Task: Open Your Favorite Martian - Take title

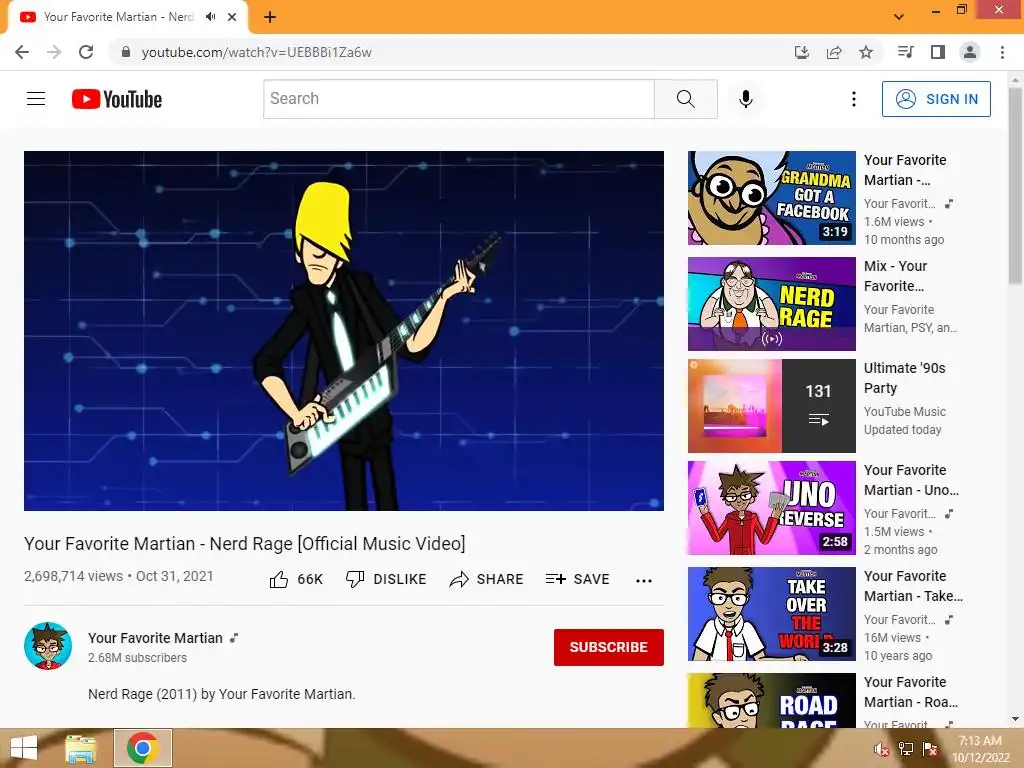Action: [913, 586]
